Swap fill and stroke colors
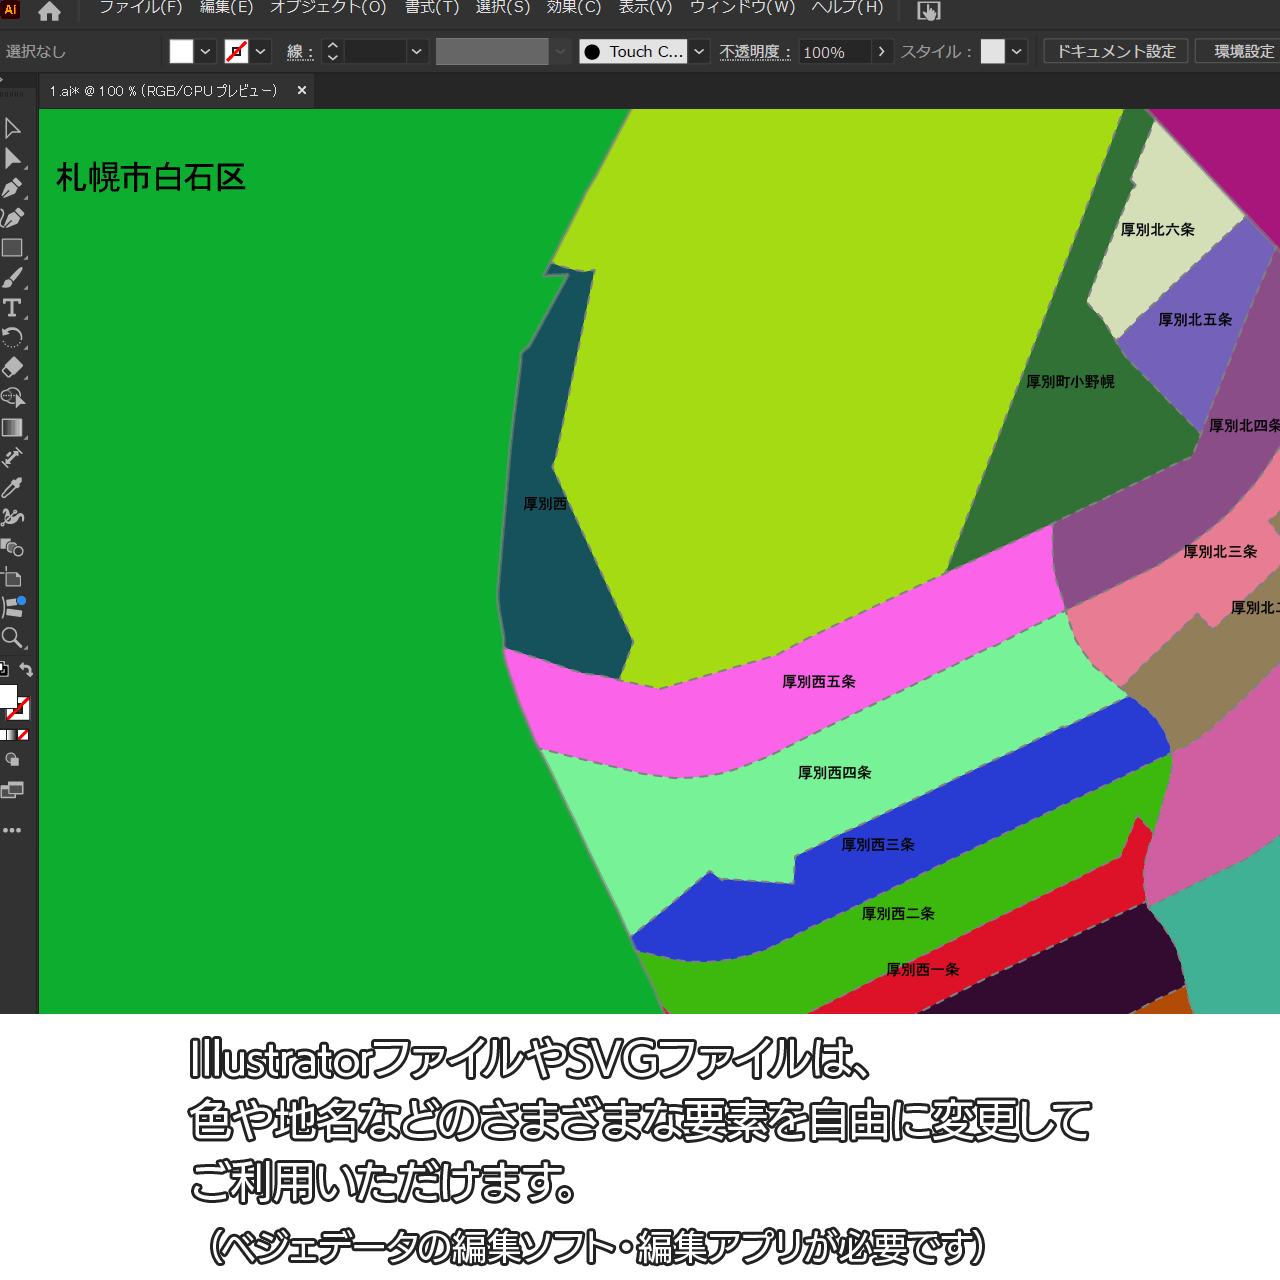 27,670
